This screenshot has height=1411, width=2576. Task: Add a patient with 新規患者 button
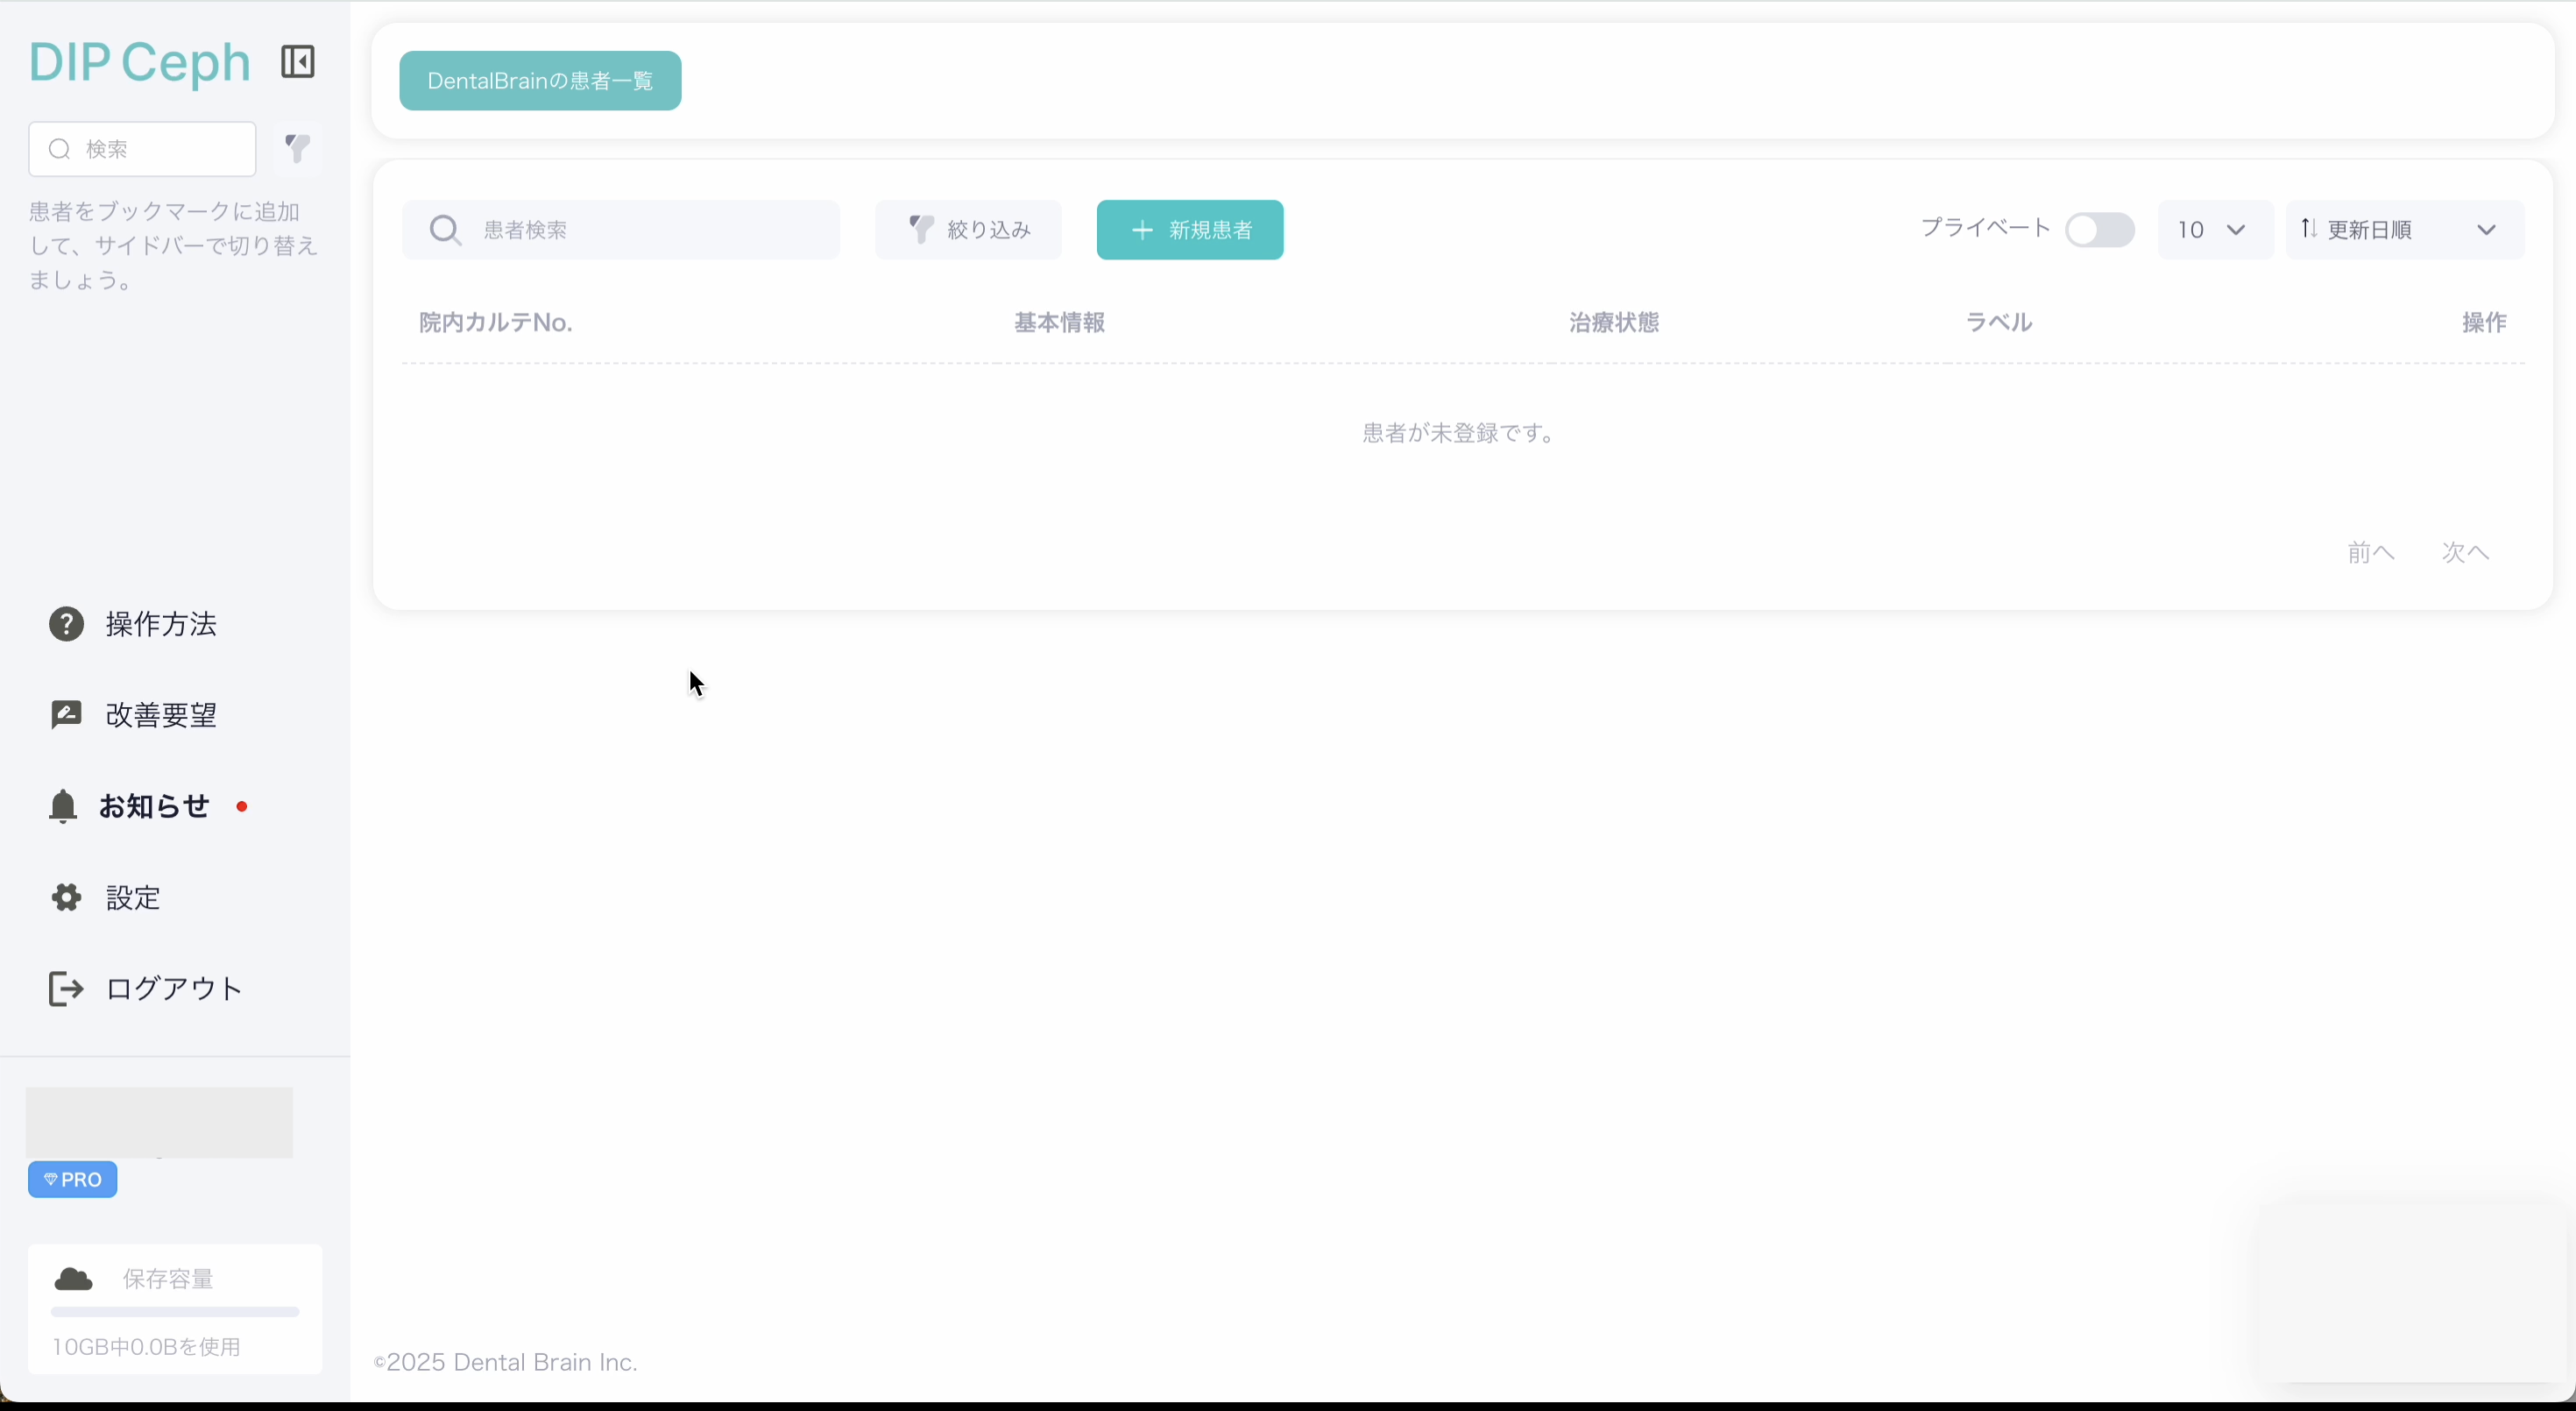(x=1189, y=230)
